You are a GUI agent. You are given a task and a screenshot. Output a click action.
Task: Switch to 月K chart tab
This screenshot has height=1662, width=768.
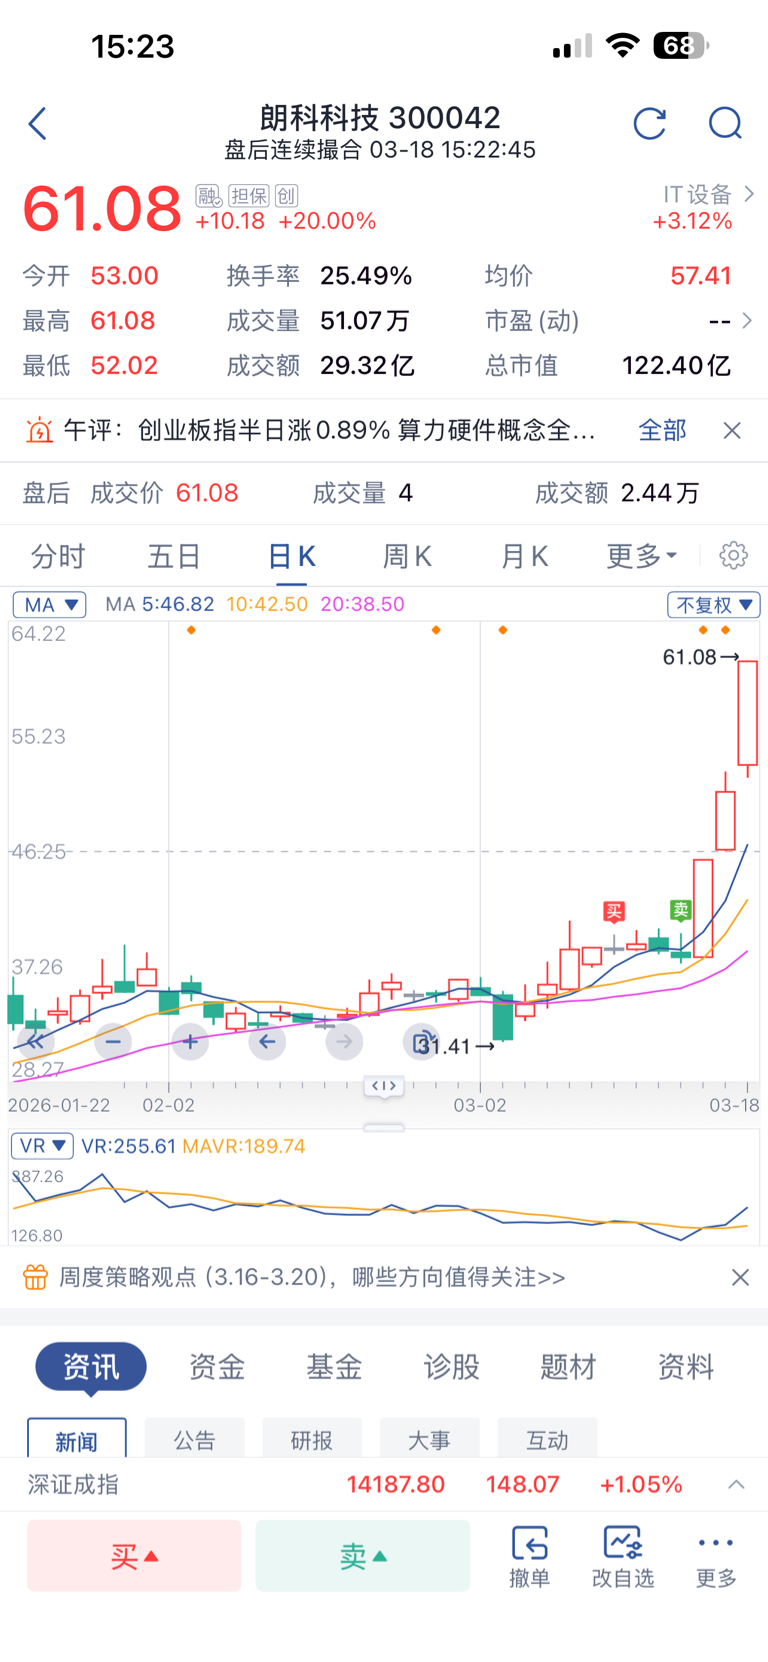tap(524, 556)
